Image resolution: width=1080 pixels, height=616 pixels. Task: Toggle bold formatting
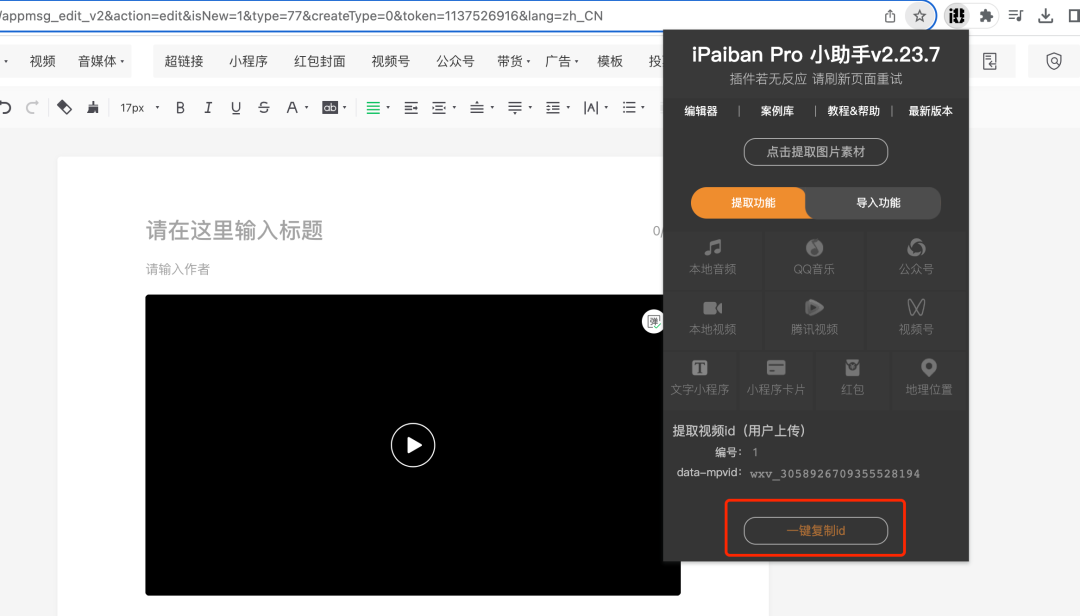pyautogui.click(x=180, y=107)
